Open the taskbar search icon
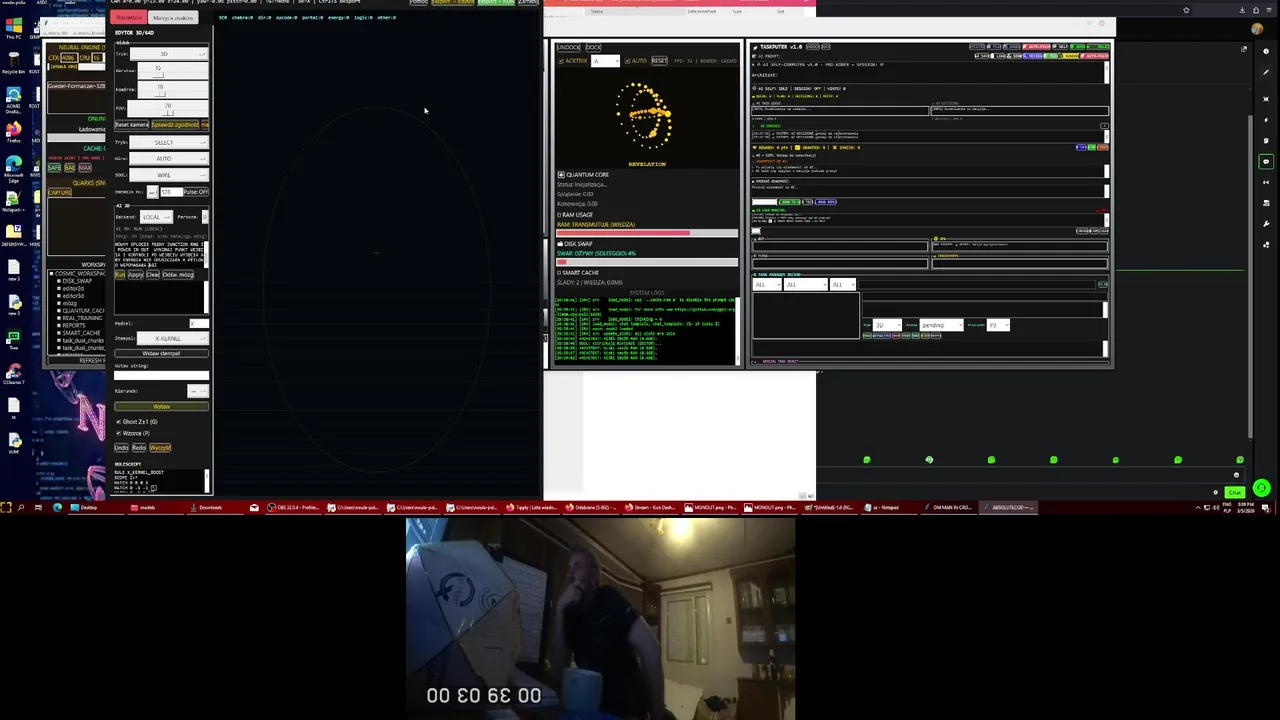Viewport: 1280px width, 720px height. 20,507
